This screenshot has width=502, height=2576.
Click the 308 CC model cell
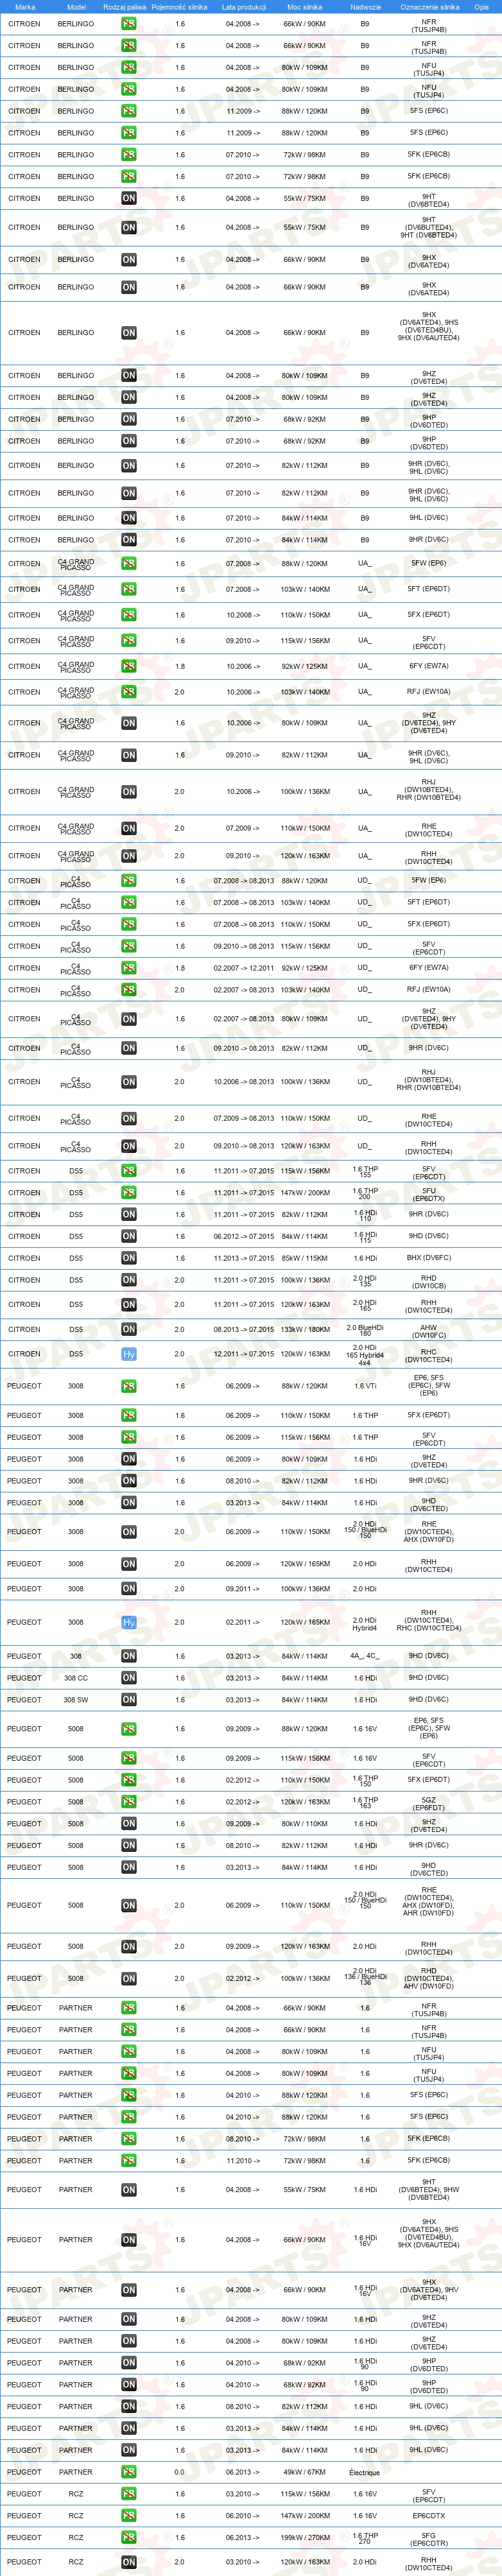click(x=76, y=1678)
